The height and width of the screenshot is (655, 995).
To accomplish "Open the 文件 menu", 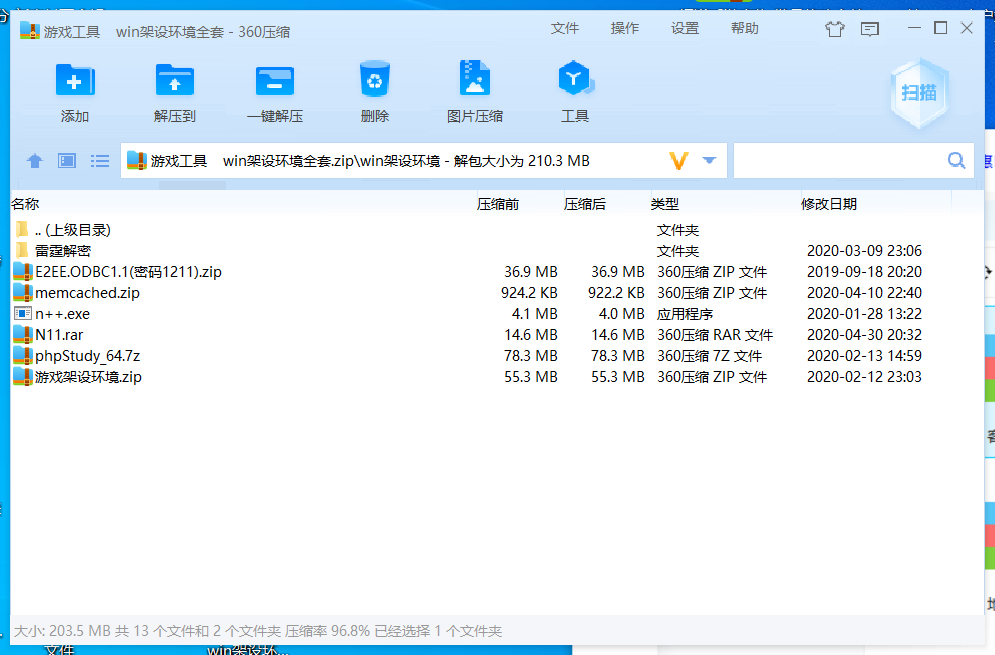I will point(565,29).
